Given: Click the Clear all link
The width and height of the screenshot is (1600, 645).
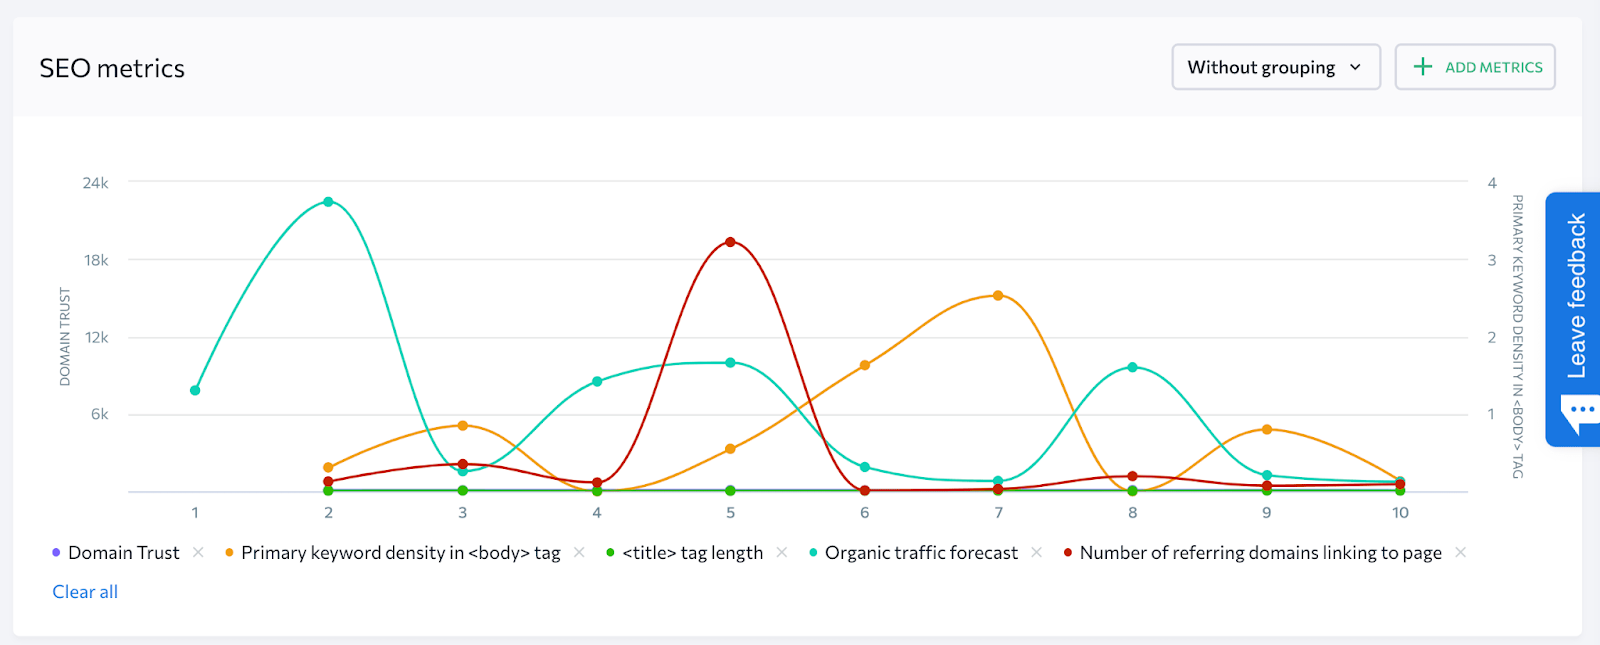Looking at the screenshot, I should 84,591.
